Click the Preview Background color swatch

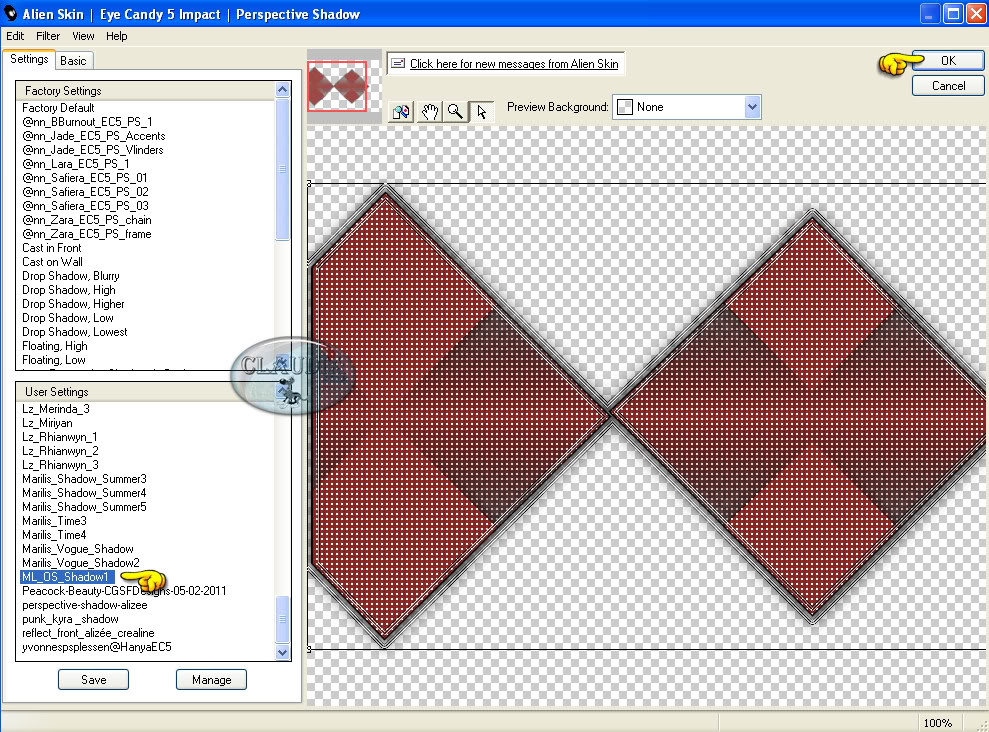pyautogui.click(x=624, y=107)
